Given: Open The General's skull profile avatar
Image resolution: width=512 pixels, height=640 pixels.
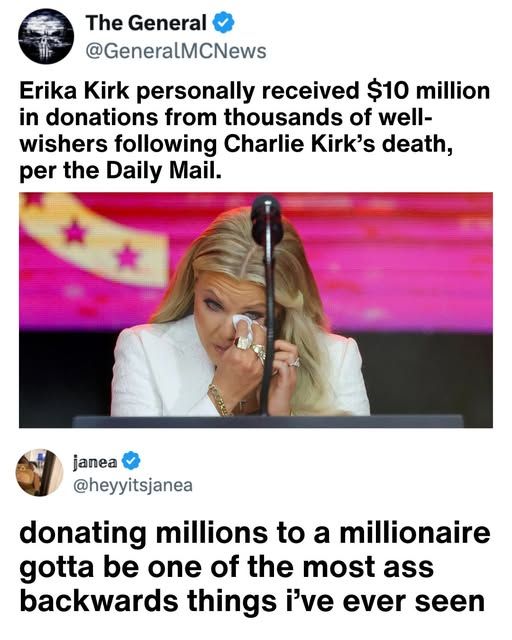Looking at the screenshot, I should pyautogui.click(x=46, y=36).
